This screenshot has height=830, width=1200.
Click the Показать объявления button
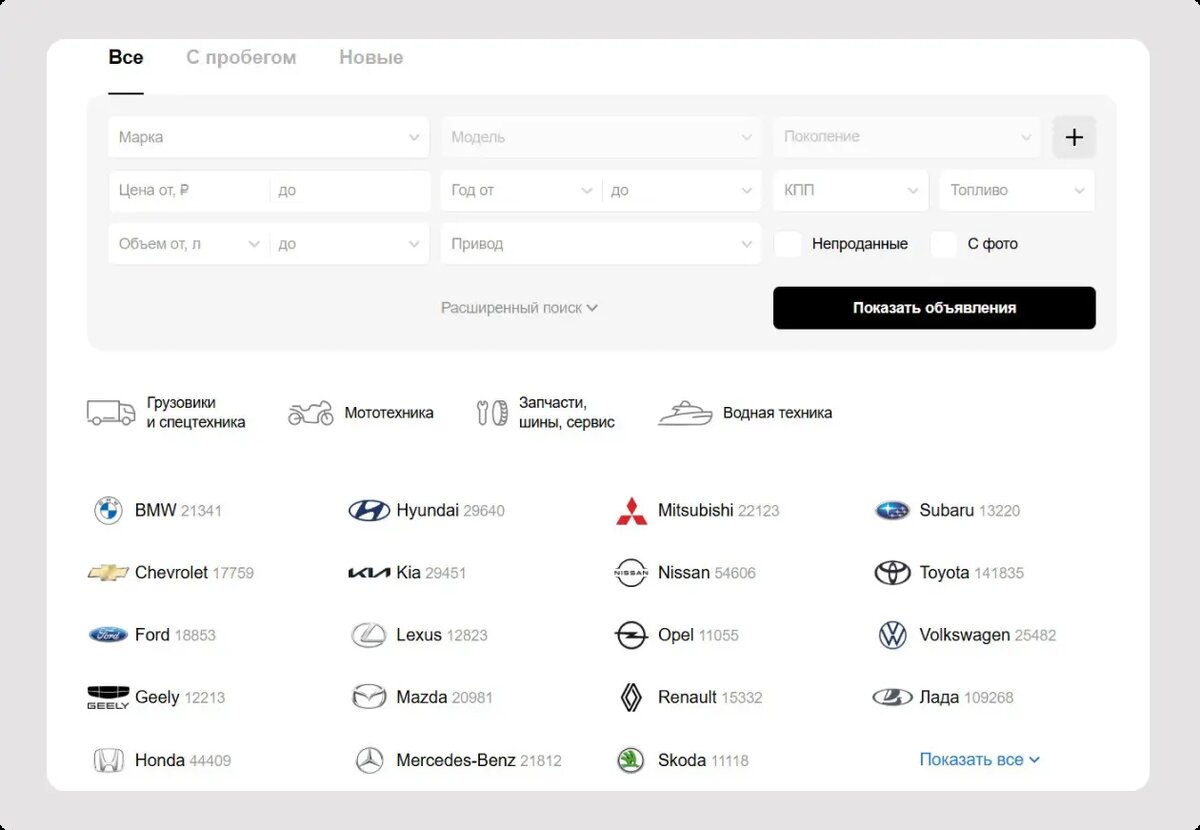pos(934,308)
